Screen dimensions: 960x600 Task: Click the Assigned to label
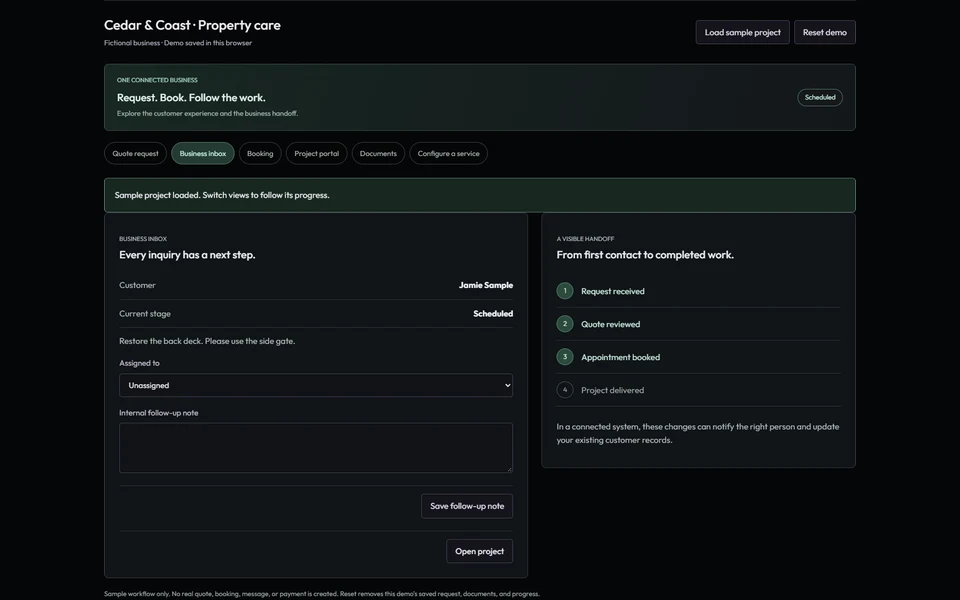click(139, 363)
